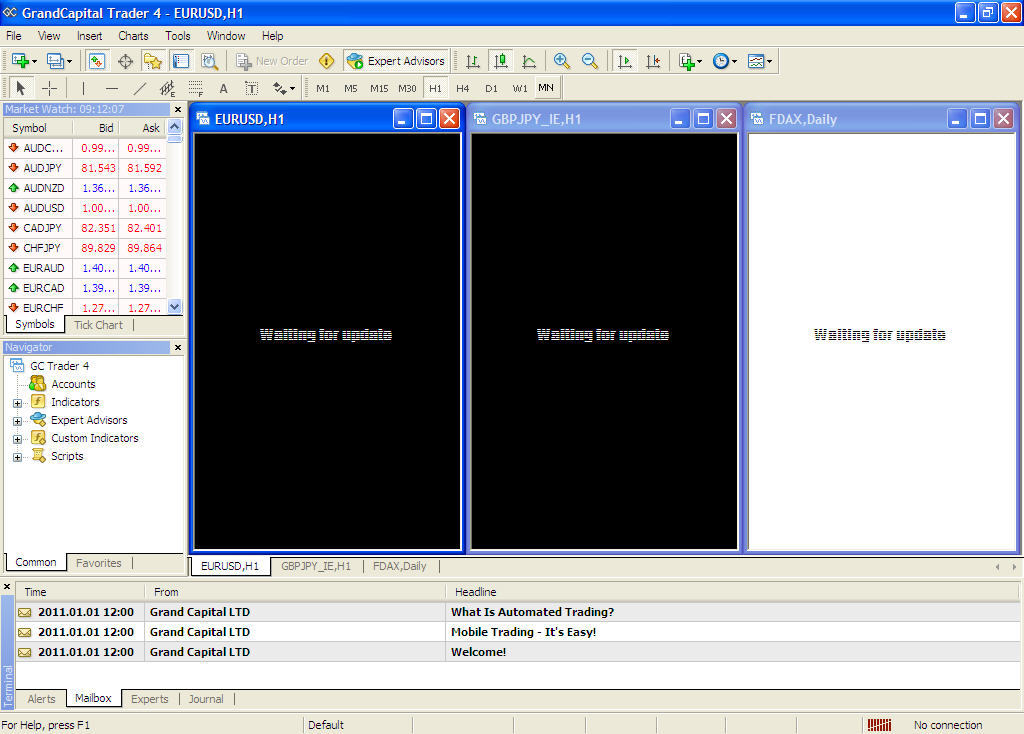Toggle the Expert Advisors button
1024x734 pixels.
[396, 61]
